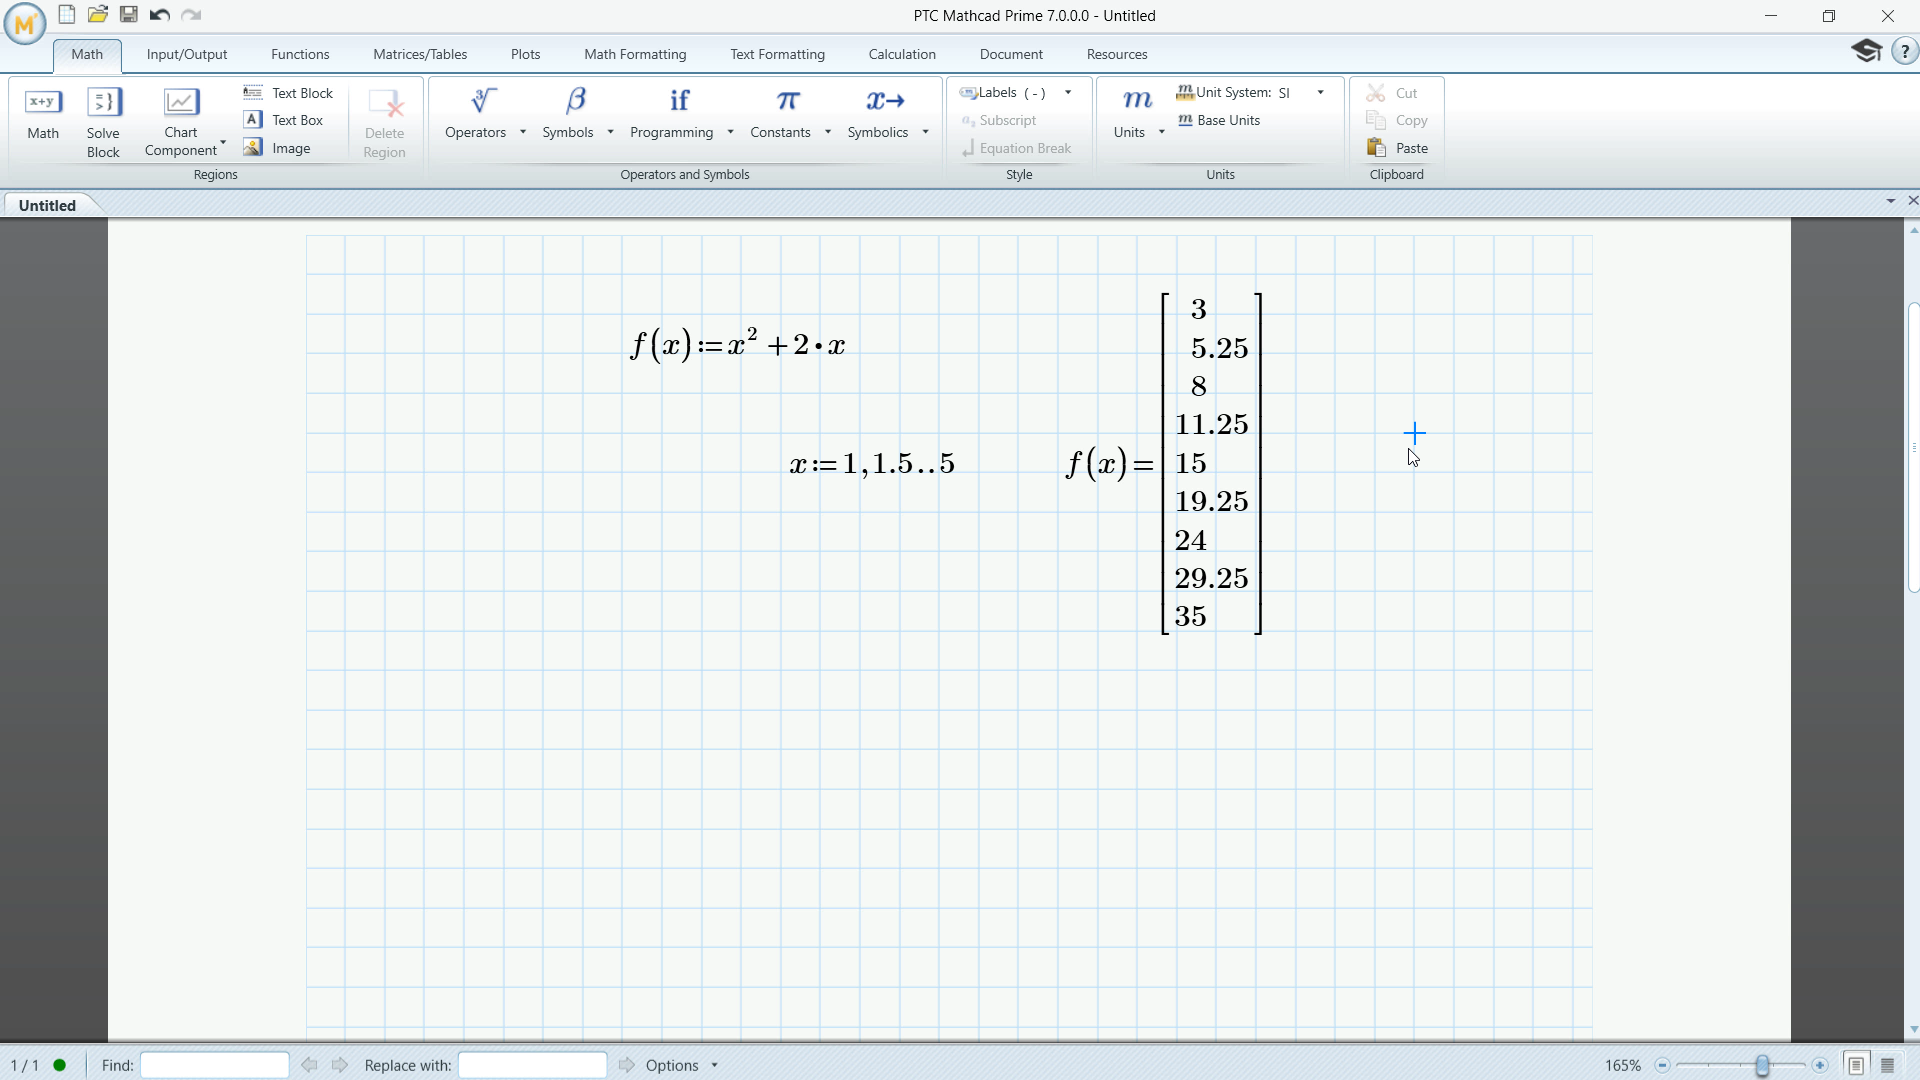Click zoom out minus button

1663,1065
